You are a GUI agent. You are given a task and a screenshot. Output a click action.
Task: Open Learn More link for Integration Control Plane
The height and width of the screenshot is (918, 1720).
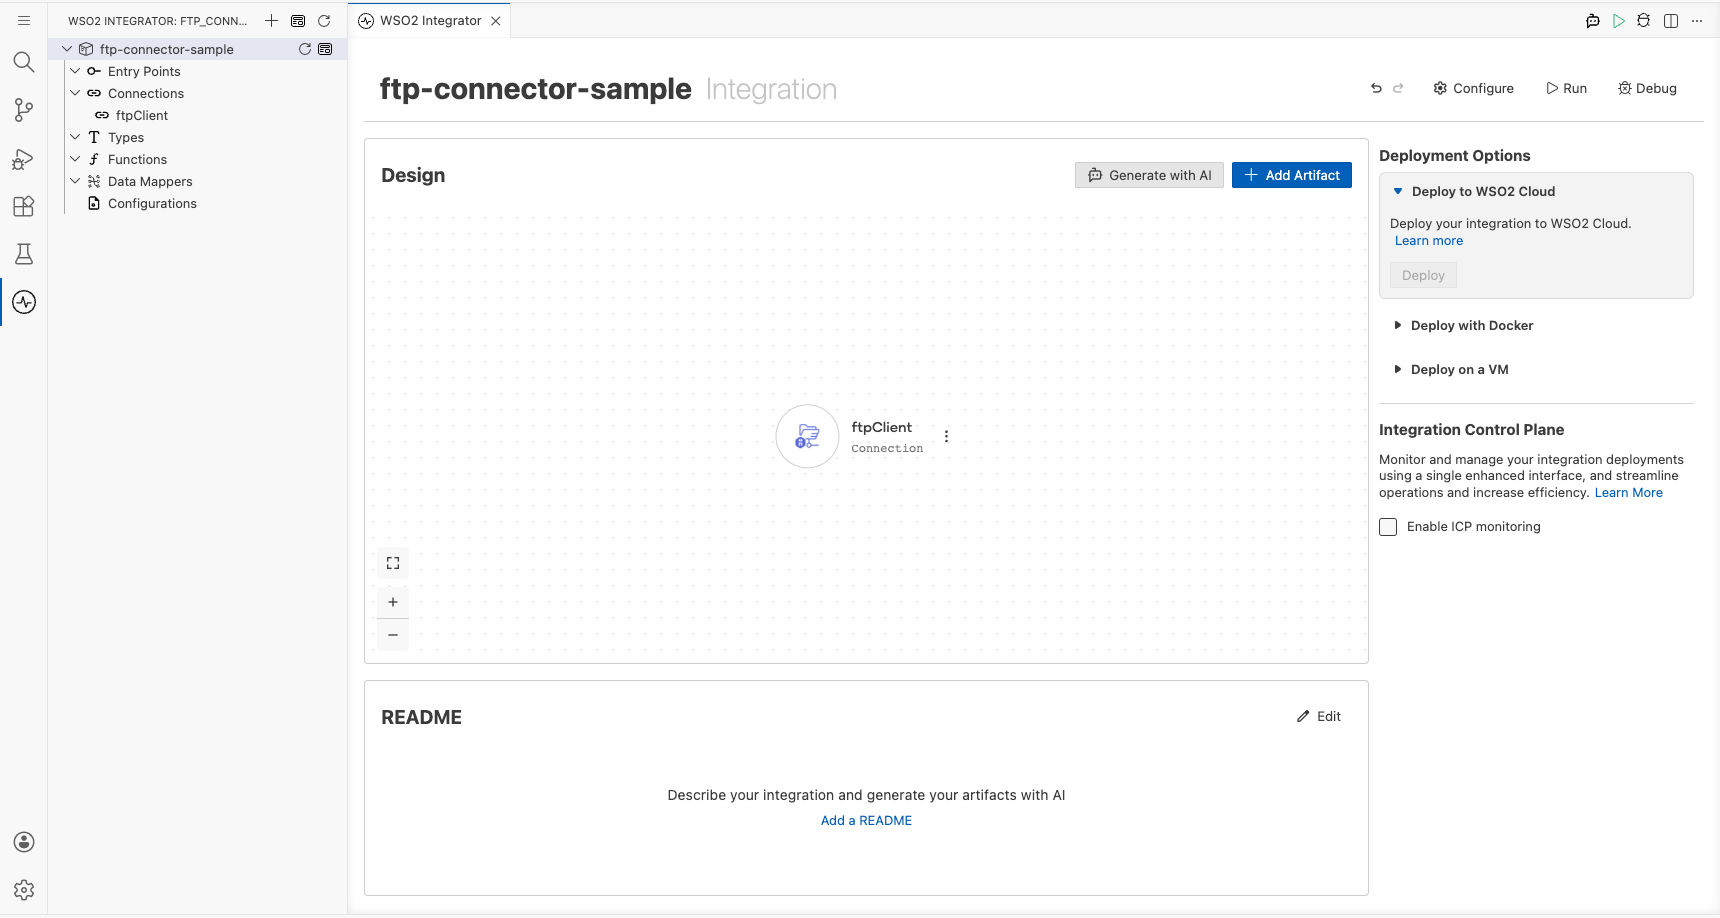[1628, 492]
